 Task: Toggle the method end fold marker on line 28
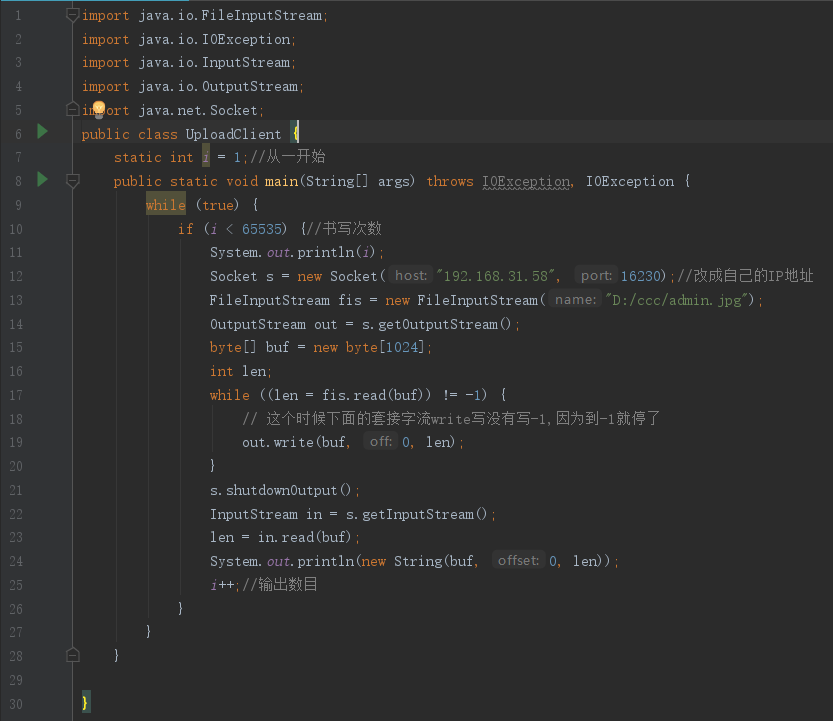(x=73, y=655)
